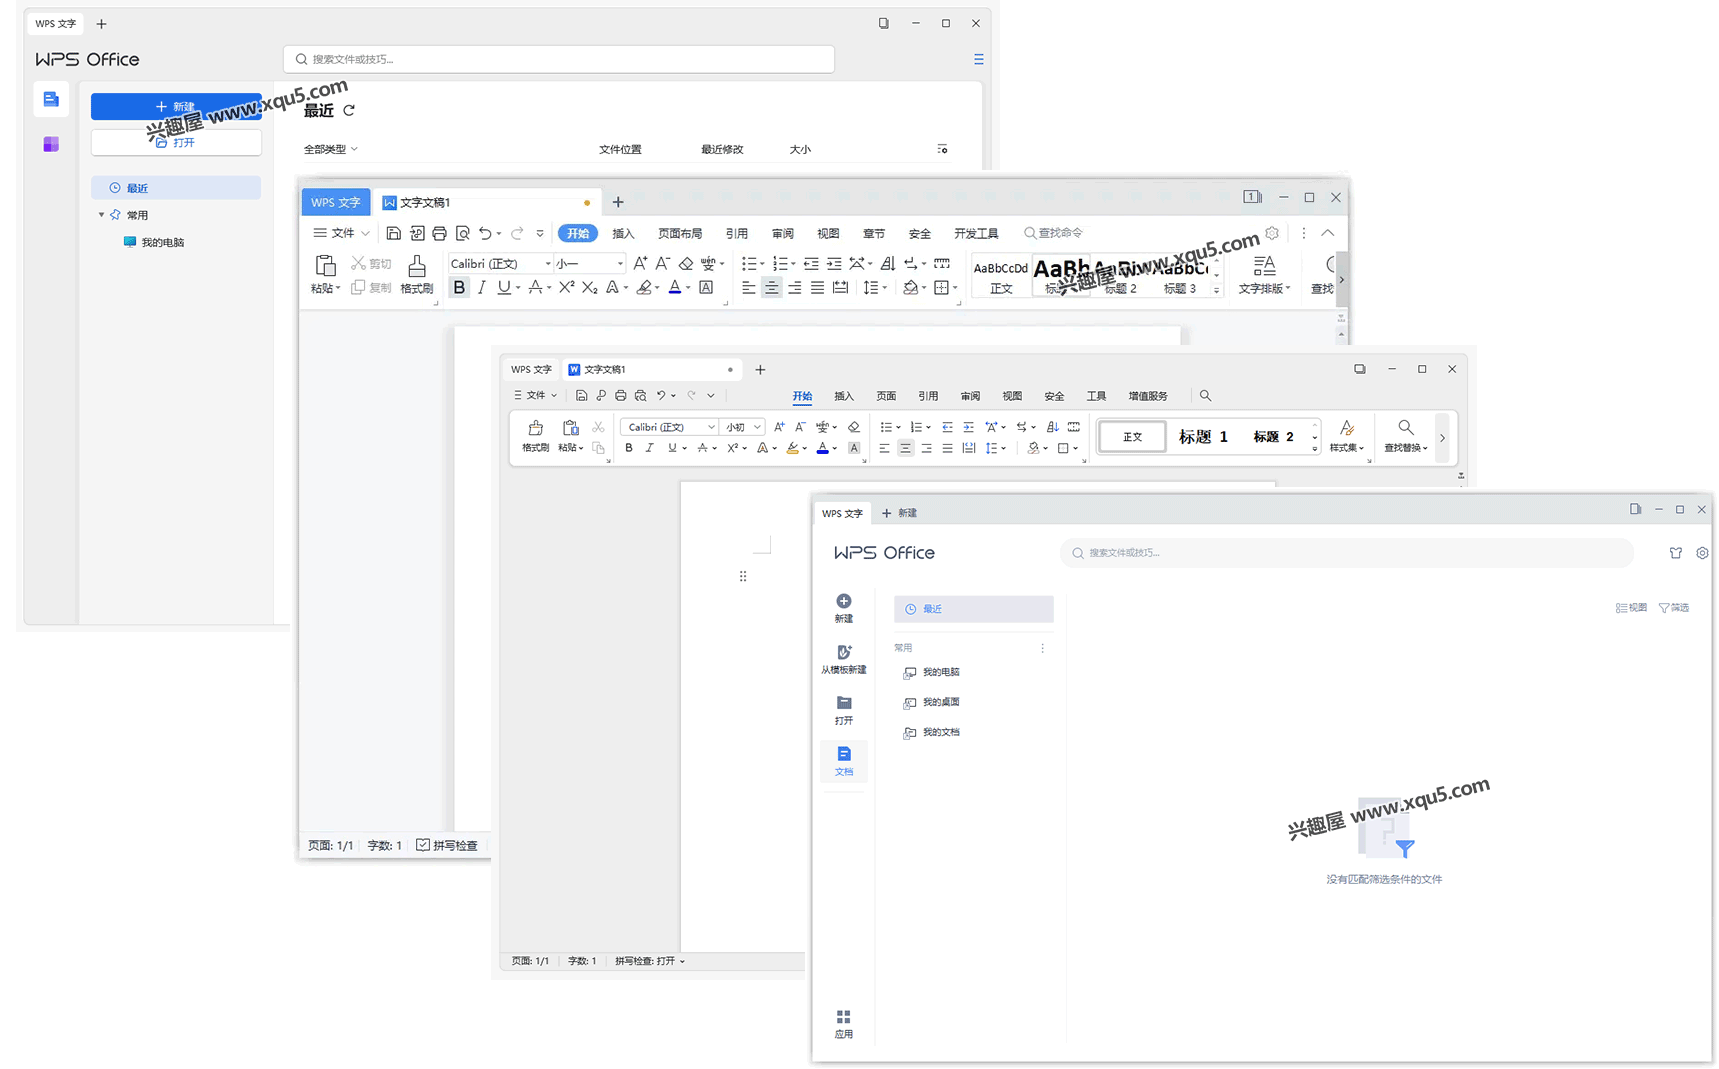Screen dimensions: 1719x1069
Task: Click 打开 folder icon in front window sidebar
Action: pos(844,703)
